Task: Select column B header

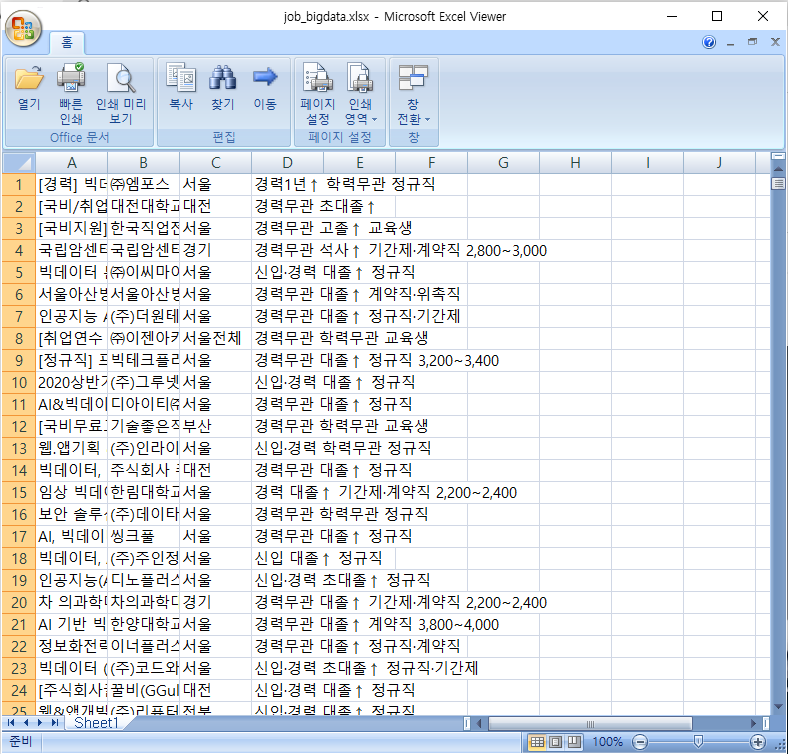Action: point(143,163)
